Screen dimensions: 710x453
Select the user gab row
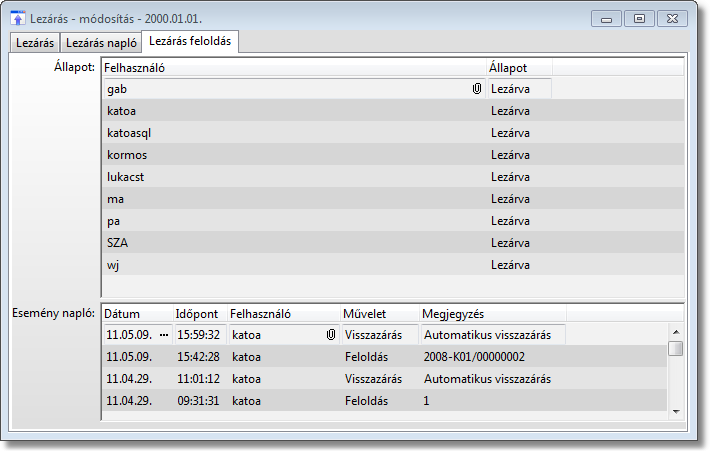click(x=393, y=89)
